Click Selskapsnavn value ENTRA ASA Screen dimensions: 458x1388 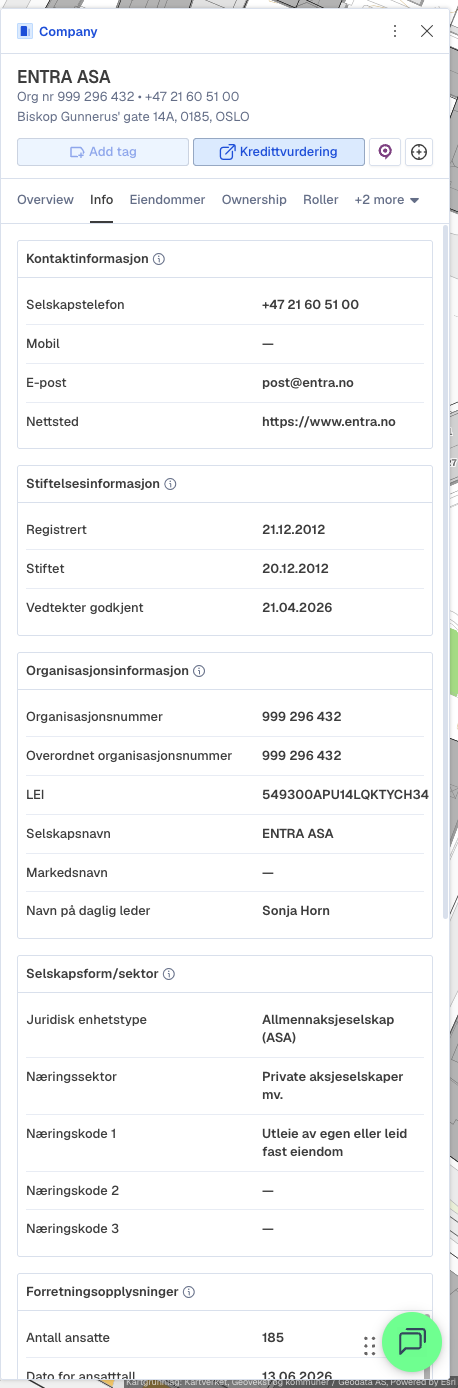click(298, 834)
